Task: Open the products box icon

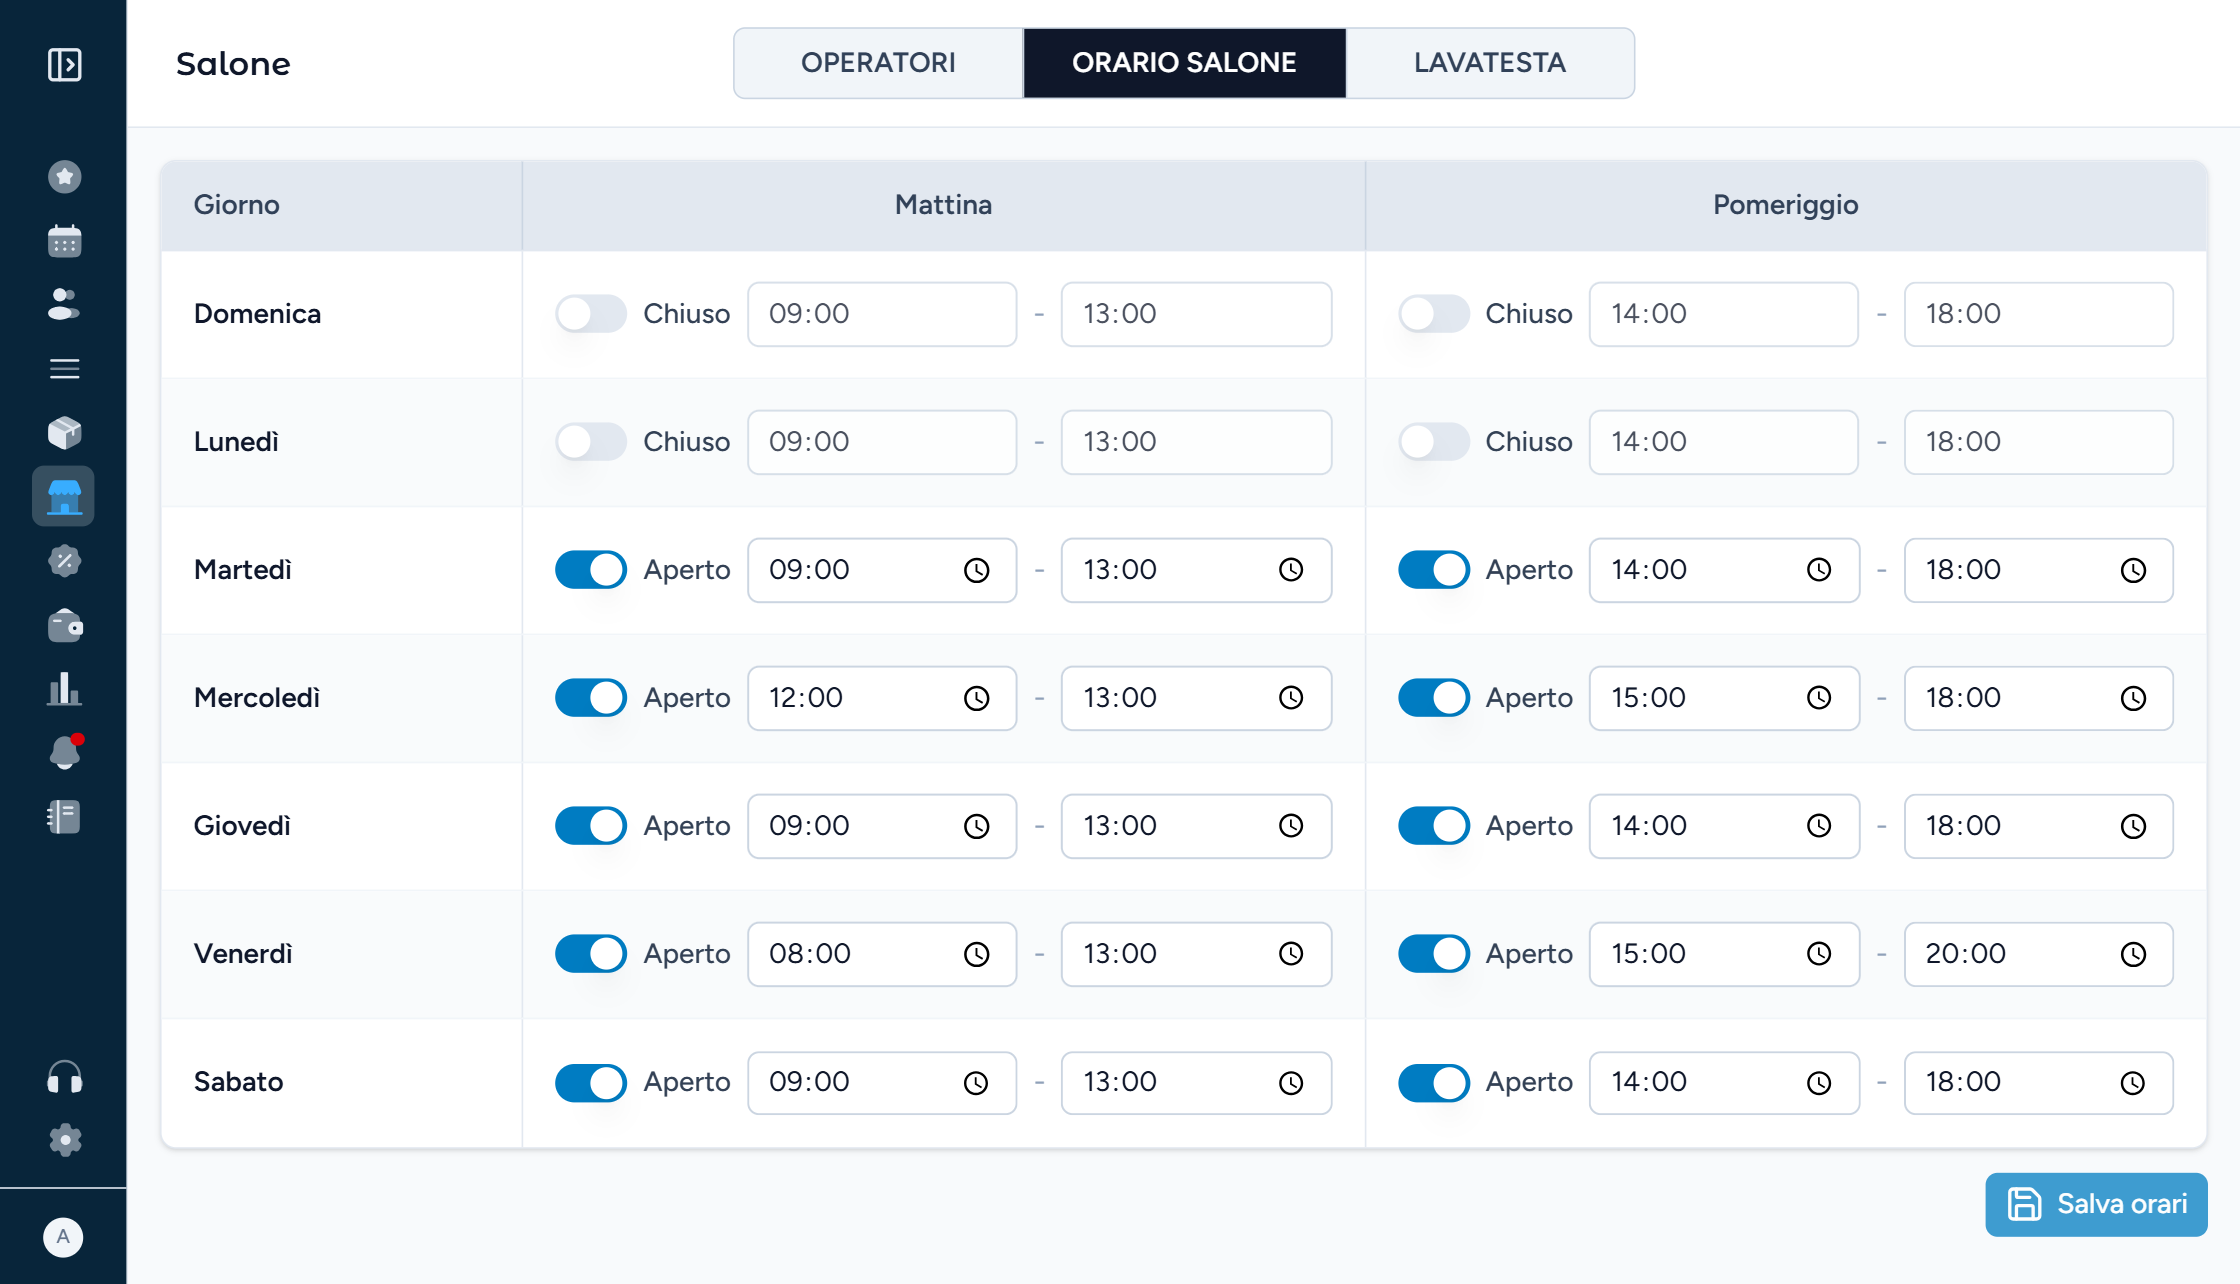Action: pyautogui.click(x=64, y=432)
